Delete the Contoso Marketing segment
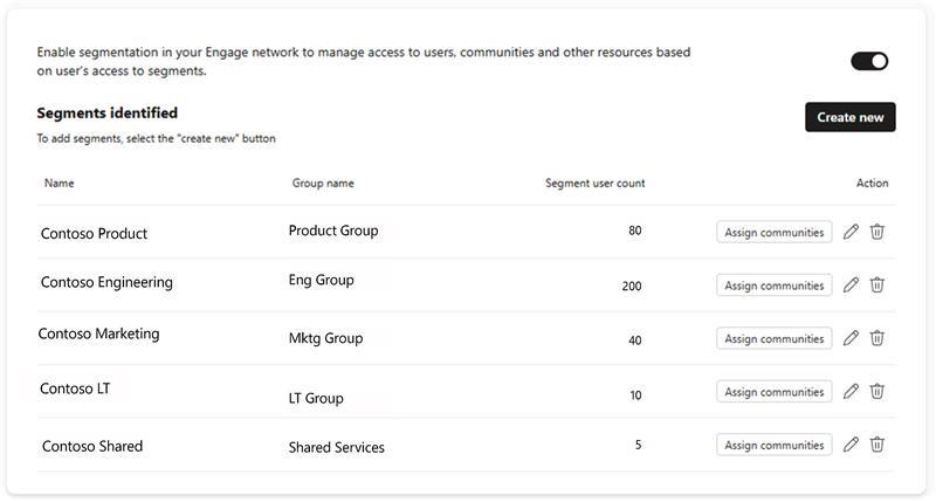The image size is (936, 501). pos(877,338)
